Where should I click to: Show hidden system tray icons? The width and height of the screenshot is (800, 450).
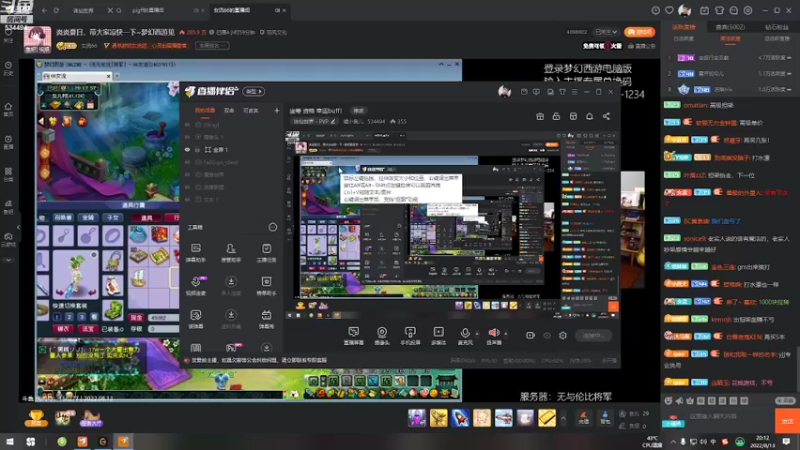[673, 441]
